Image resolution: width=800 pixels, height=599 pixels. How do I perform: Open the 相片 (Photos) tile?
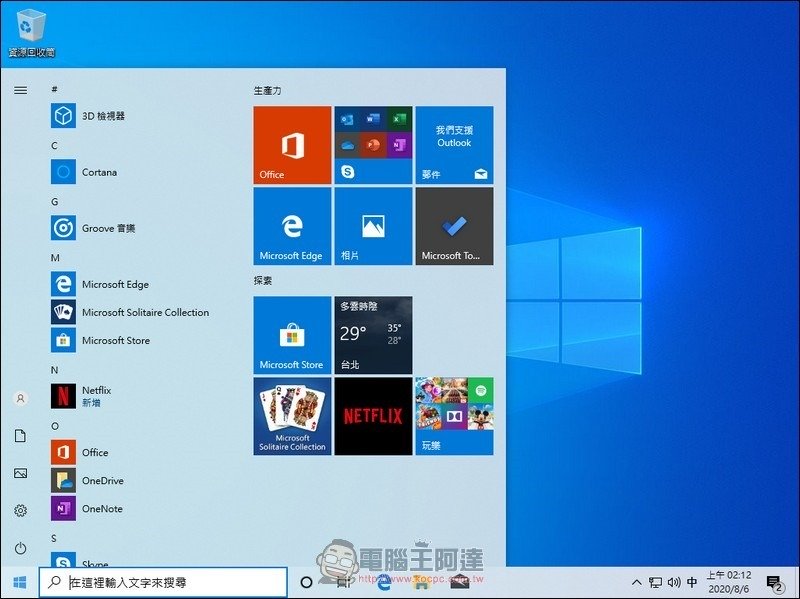click(373, 226)
